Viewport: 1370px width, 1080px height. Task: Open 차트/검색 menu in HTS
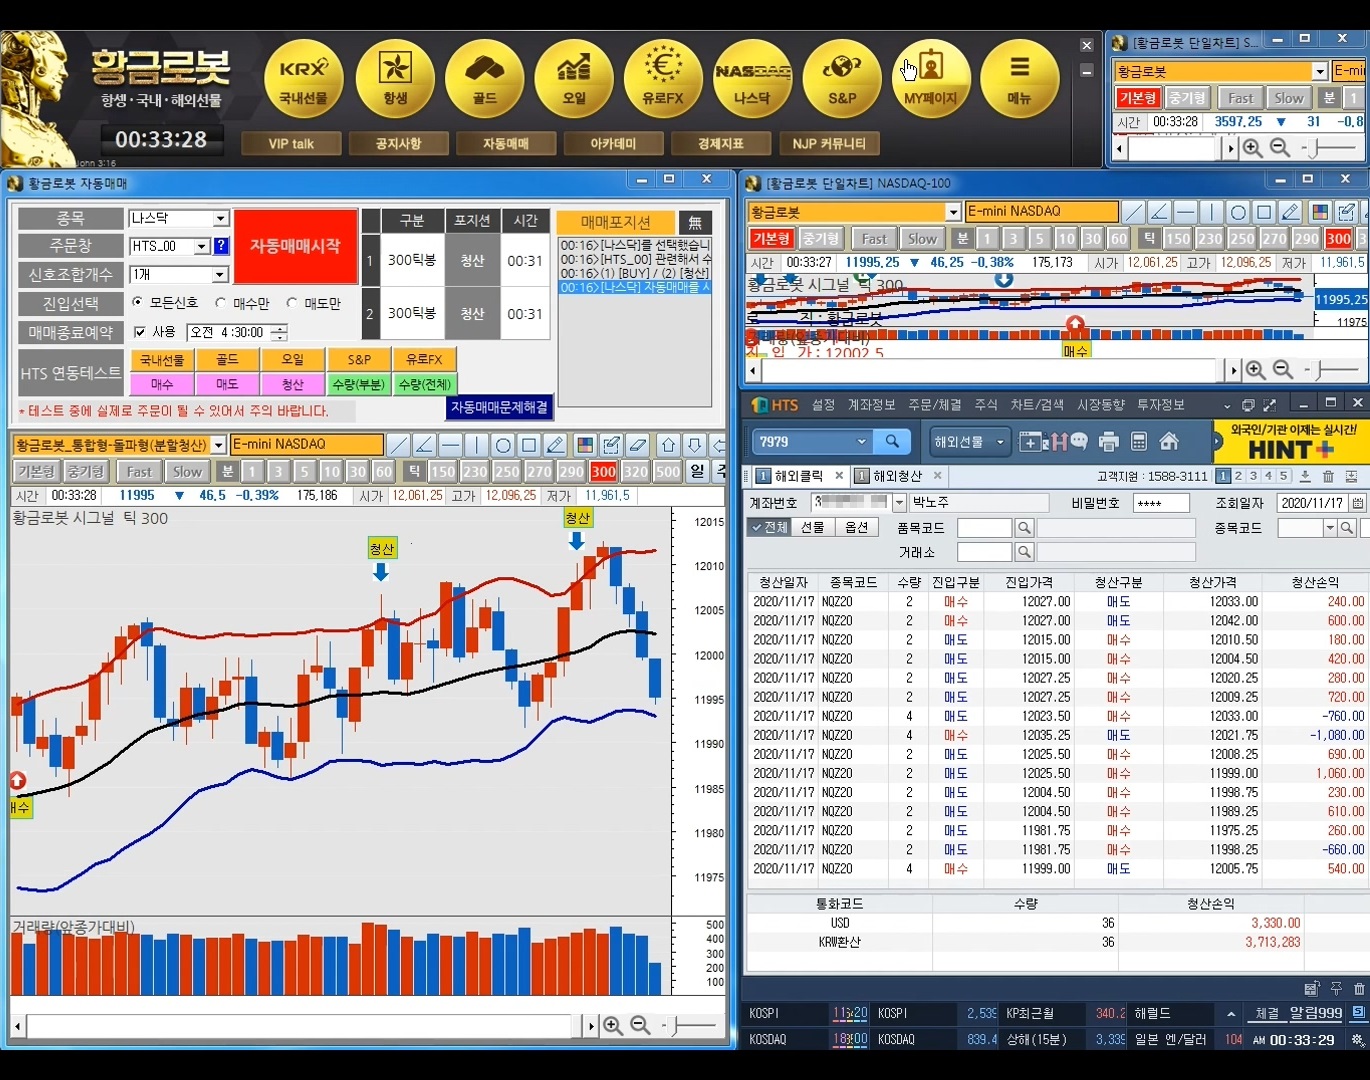point(1037,405)
